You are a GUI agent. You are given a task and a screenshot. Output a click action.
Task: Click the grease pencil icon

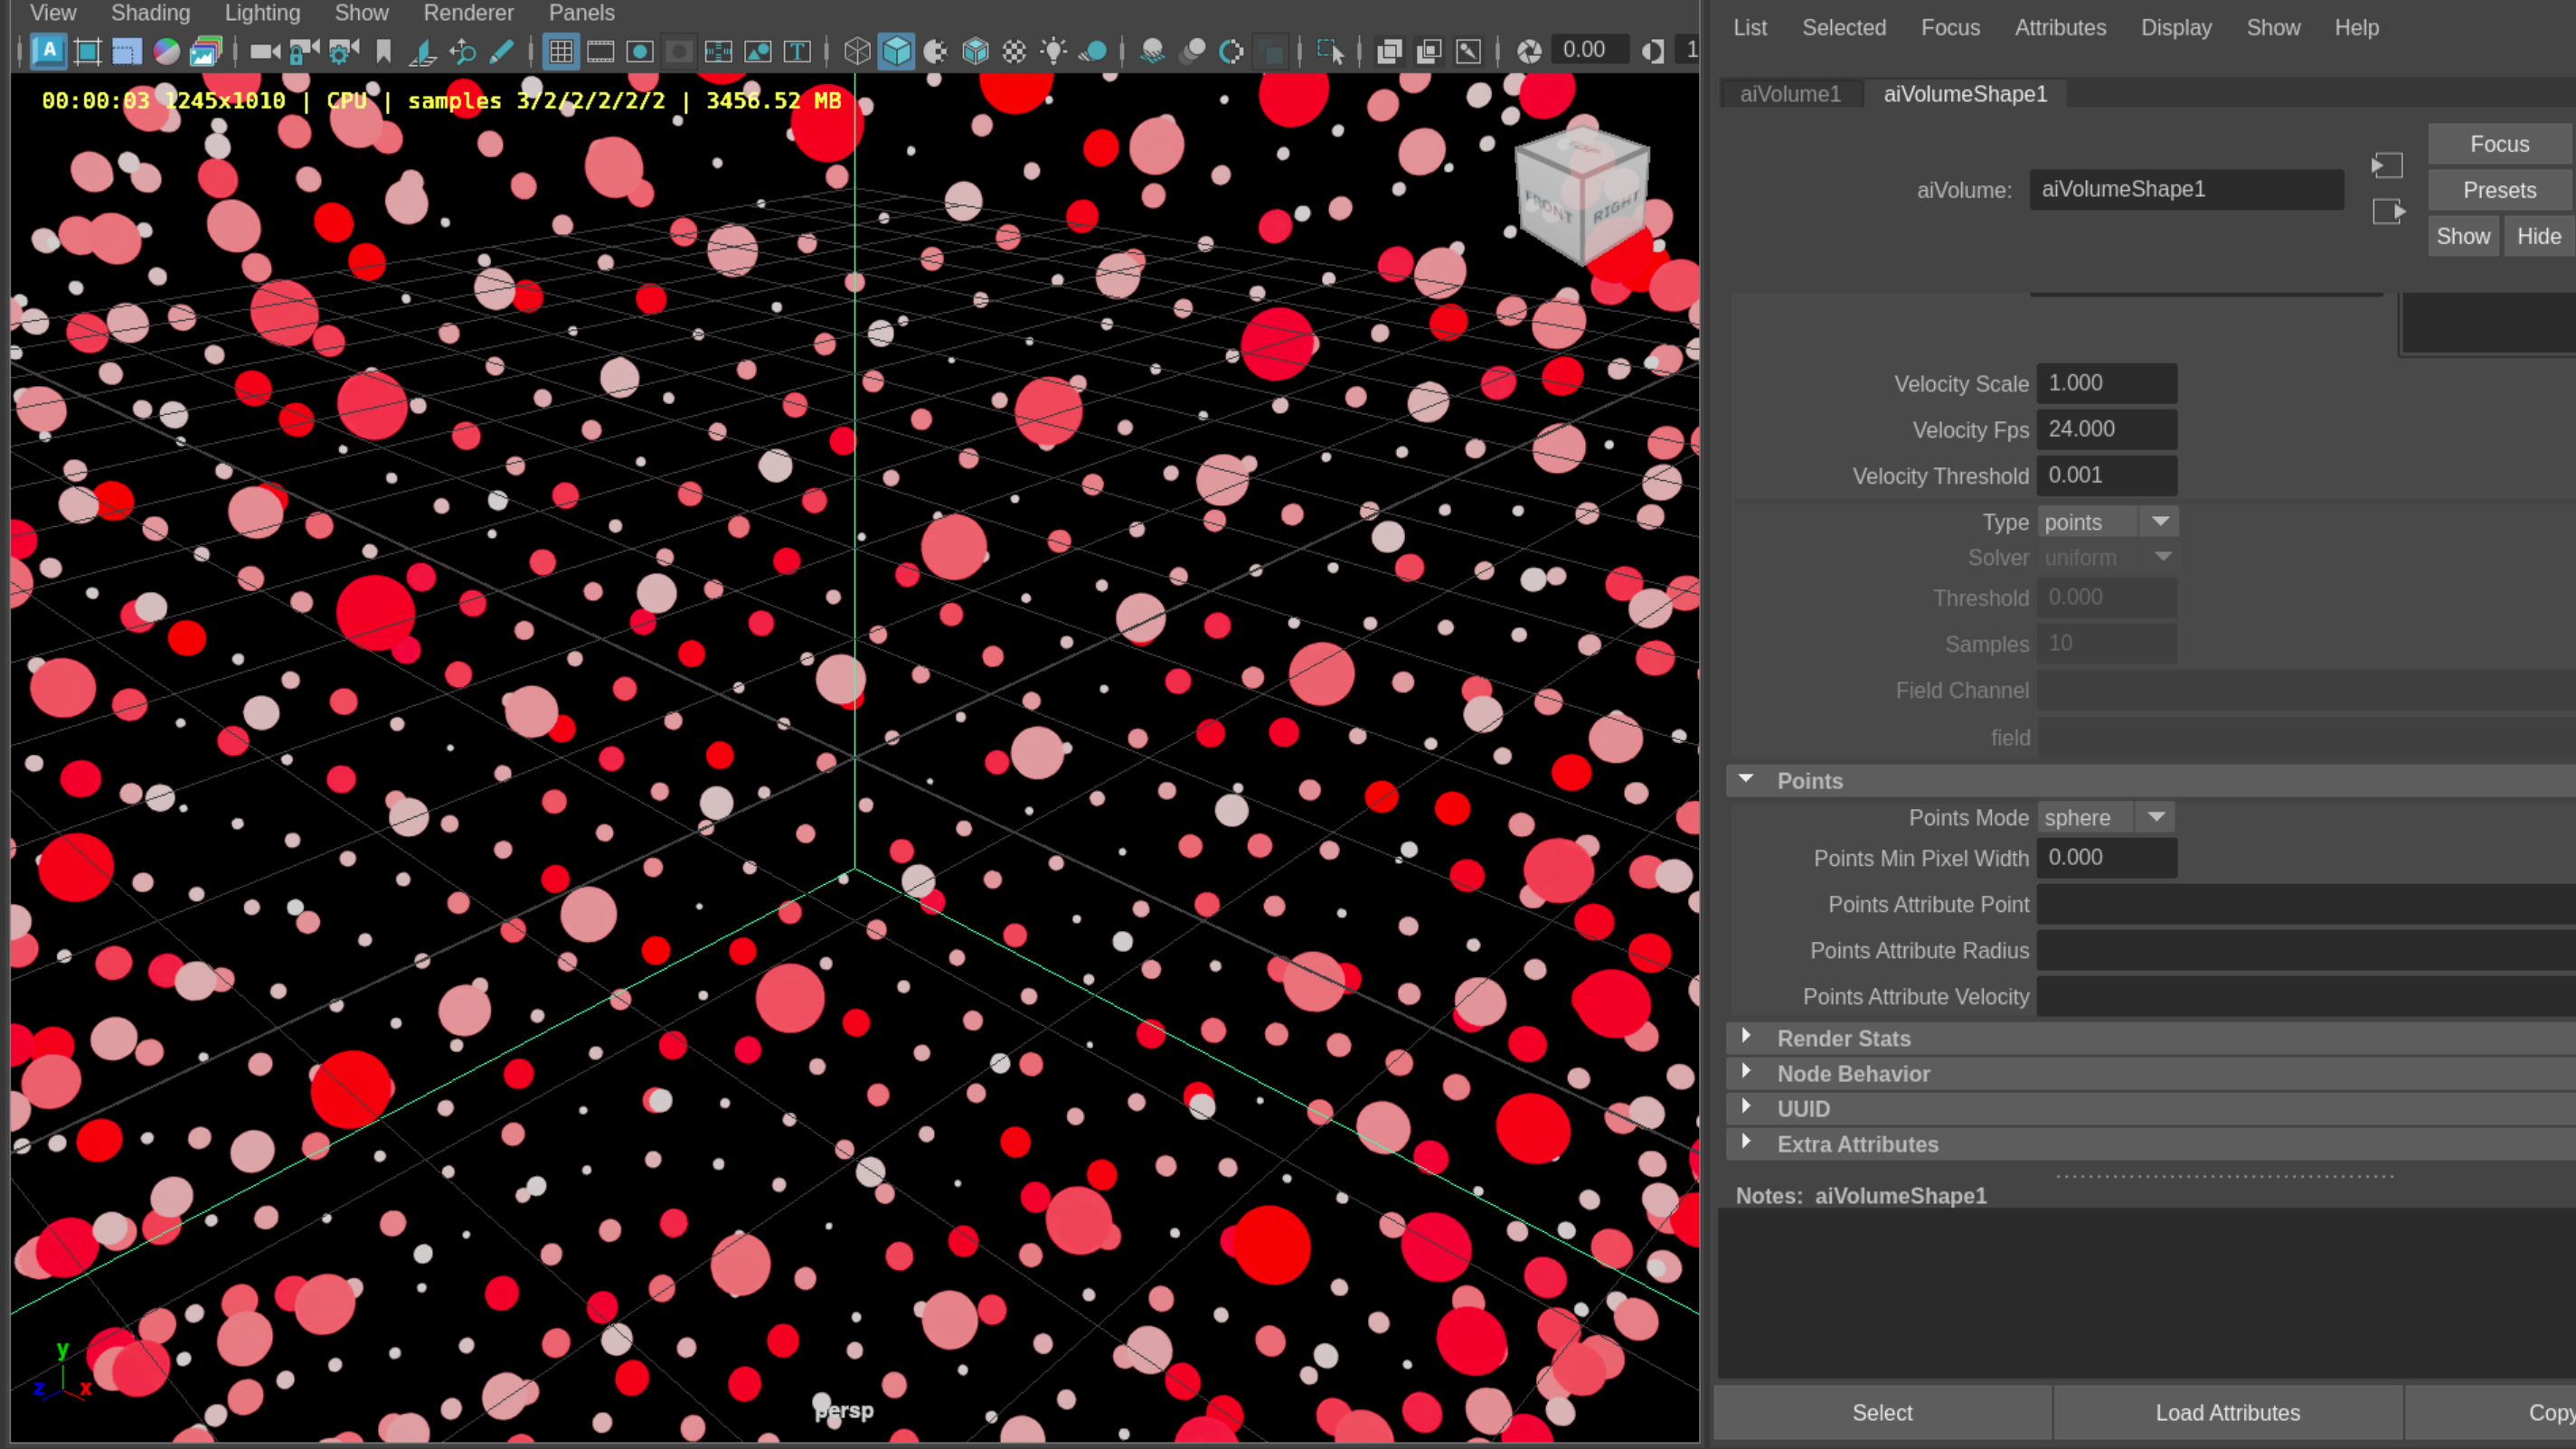[x=502, y=51]
